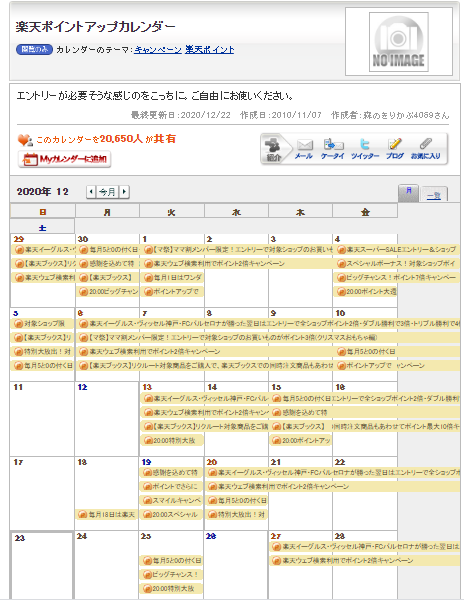Click 楽天ポイントアップカレンダー title
The width and height of the screenshot is (464, 604).
(x=95, y=27)
